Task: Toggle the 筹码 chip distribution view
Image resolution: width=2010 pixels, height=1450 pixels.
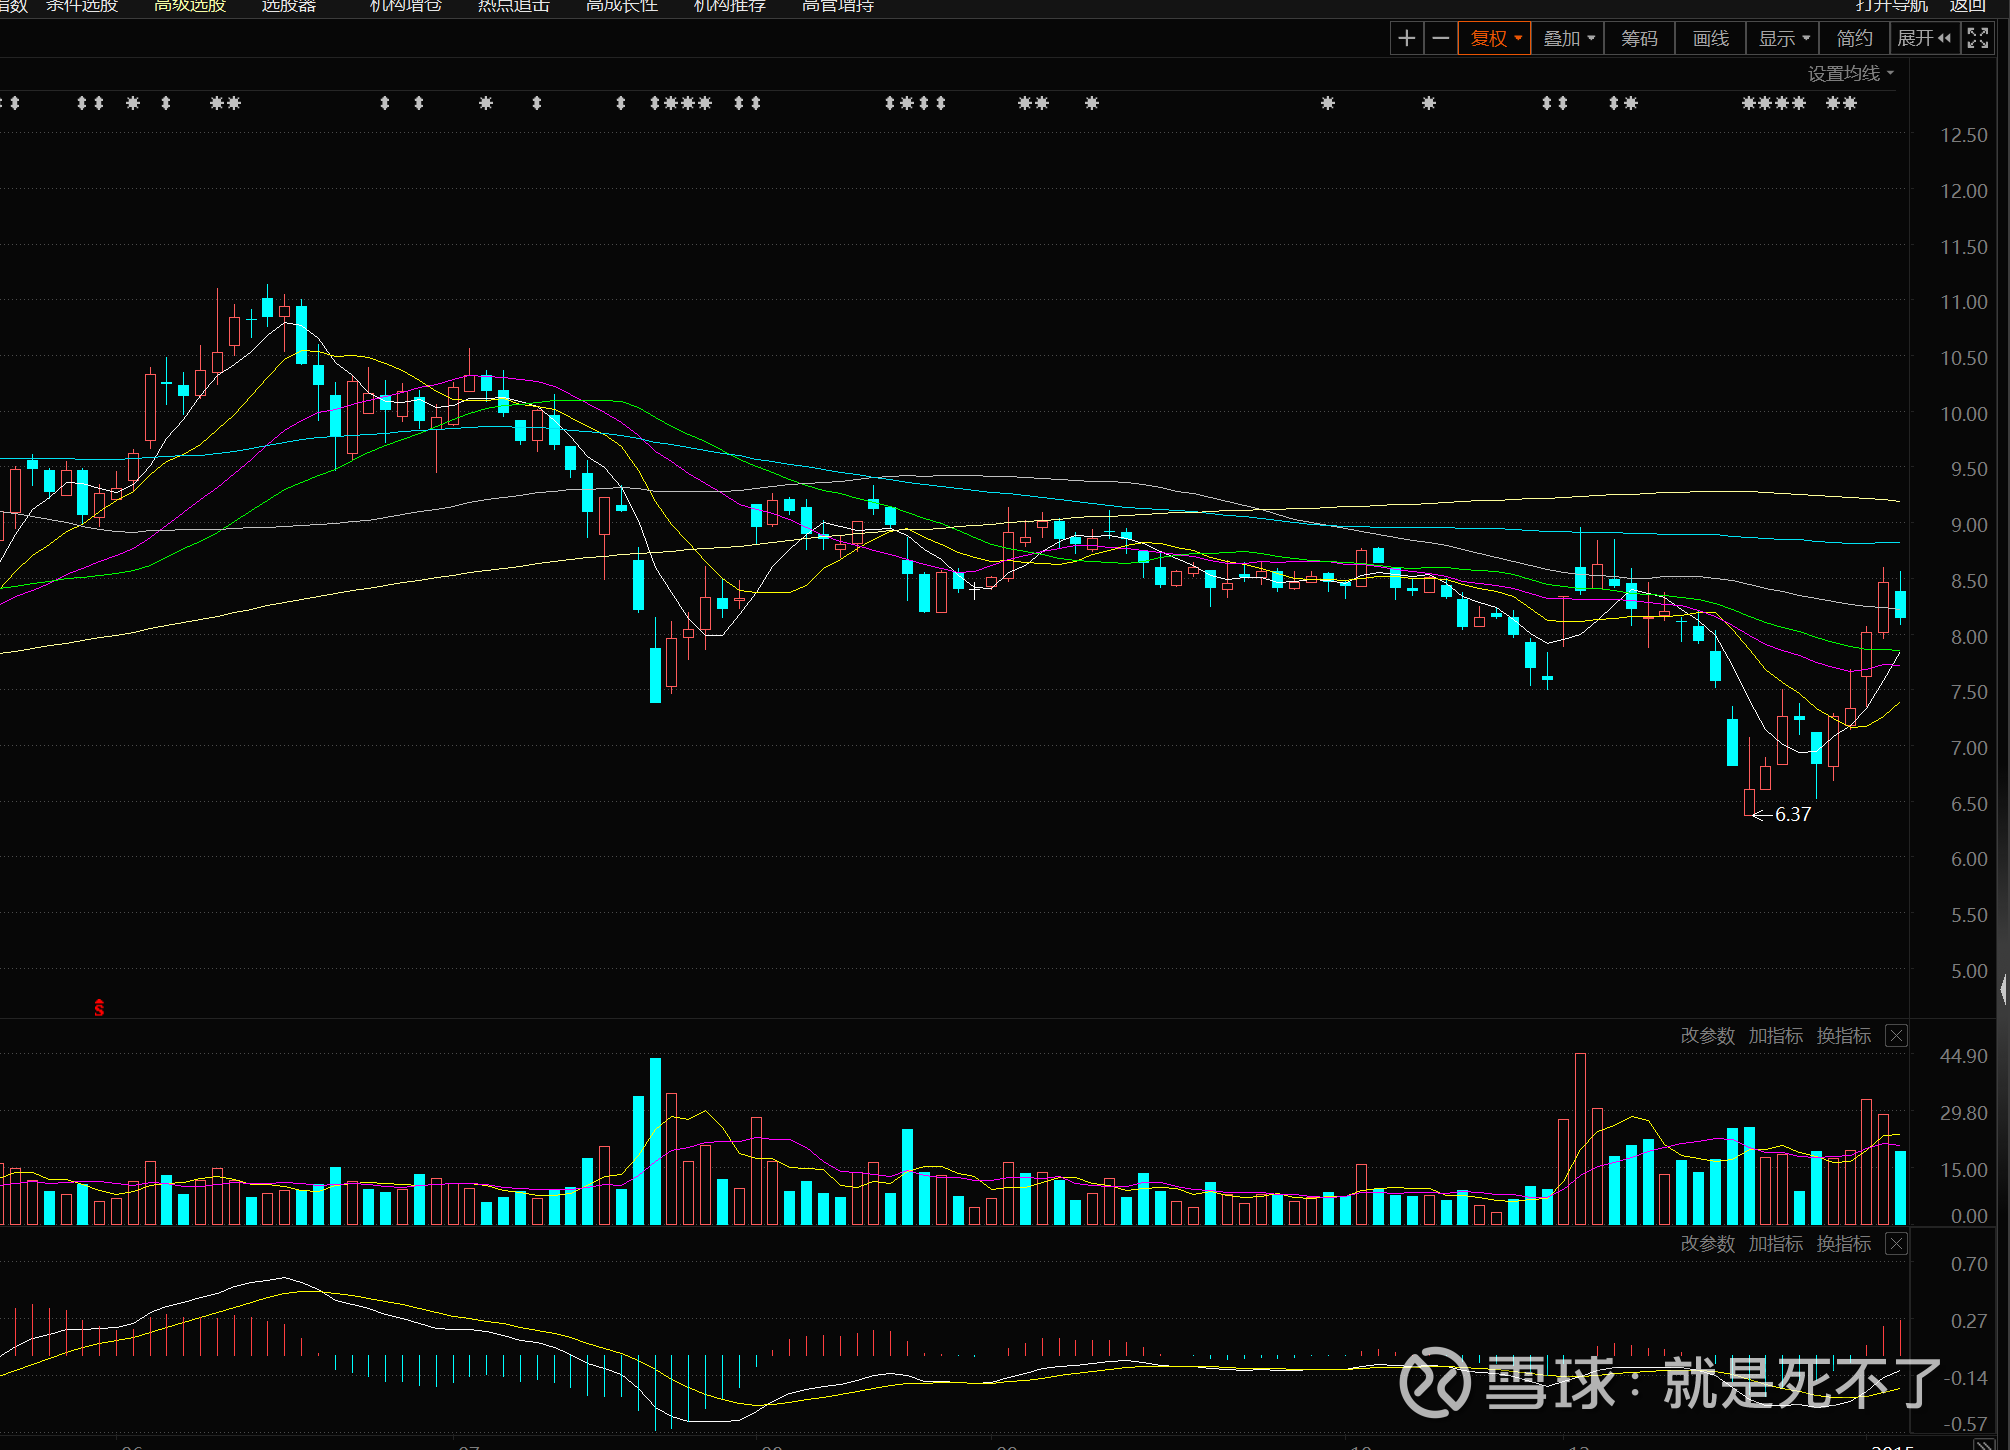Action: tap(1639, 39)
